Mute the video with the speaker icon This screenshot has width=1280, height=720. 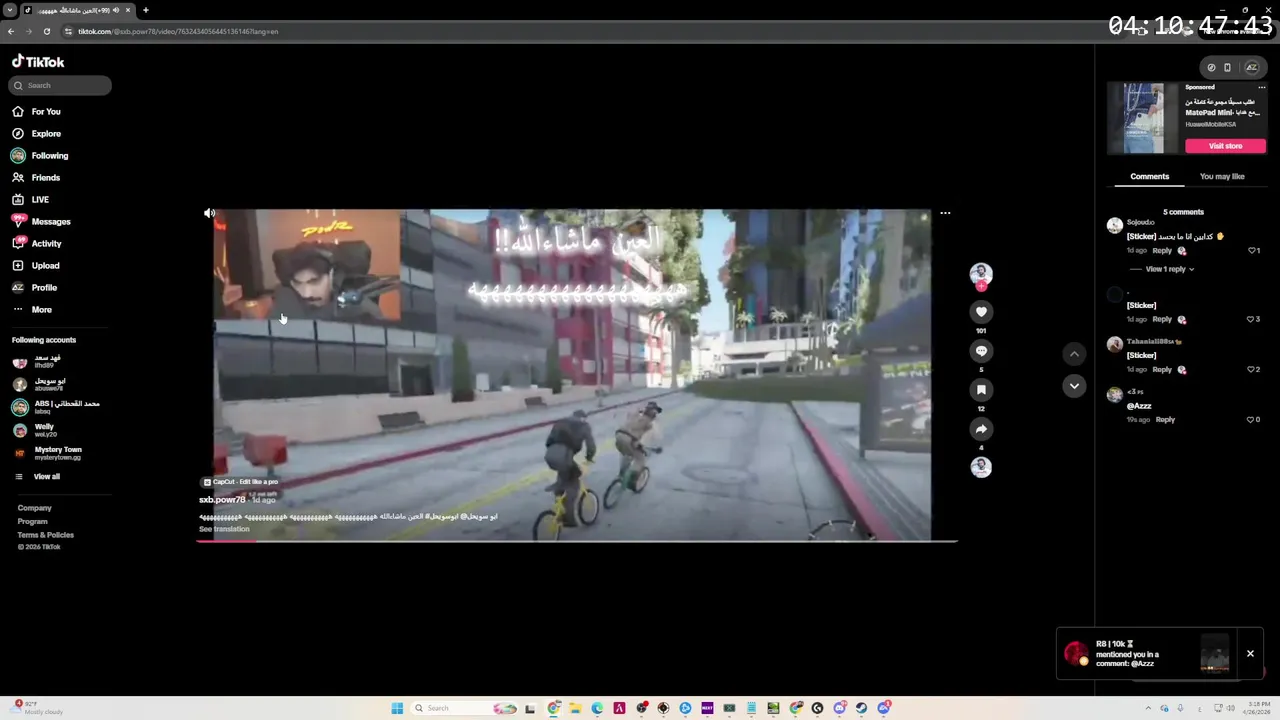tap(209, 213)
